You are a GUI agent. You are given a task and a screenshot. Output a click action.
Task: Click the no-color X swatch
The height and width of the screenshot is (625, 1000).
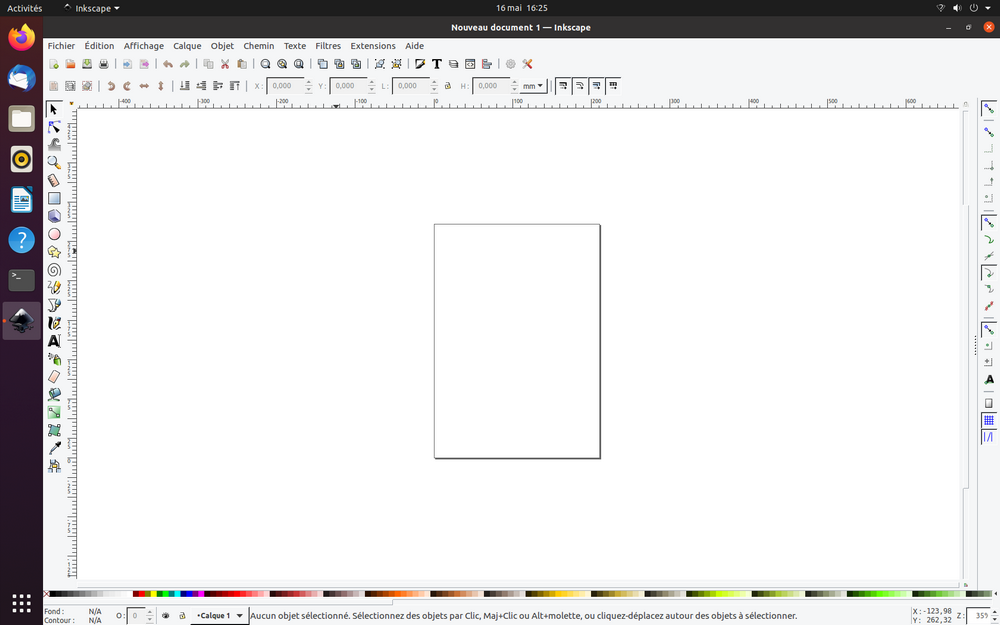[x=47, y=594]
